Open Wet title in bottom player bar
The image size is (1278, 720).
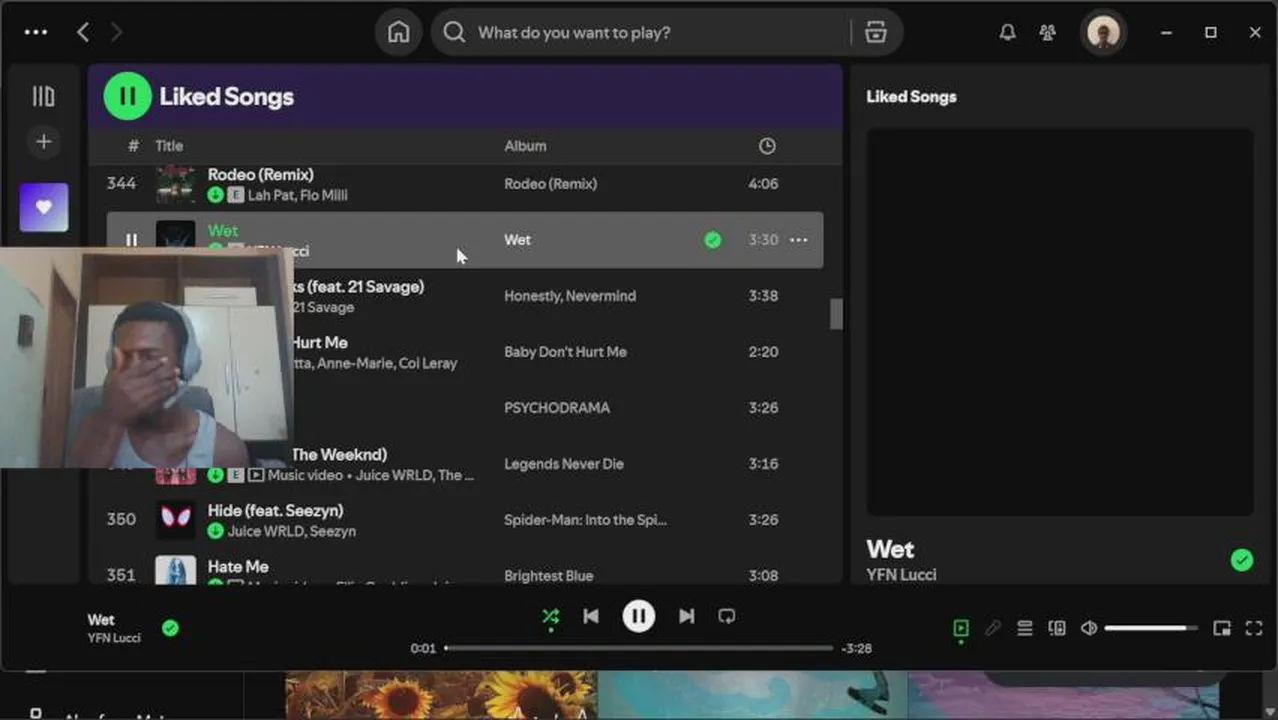click(101, 620)
